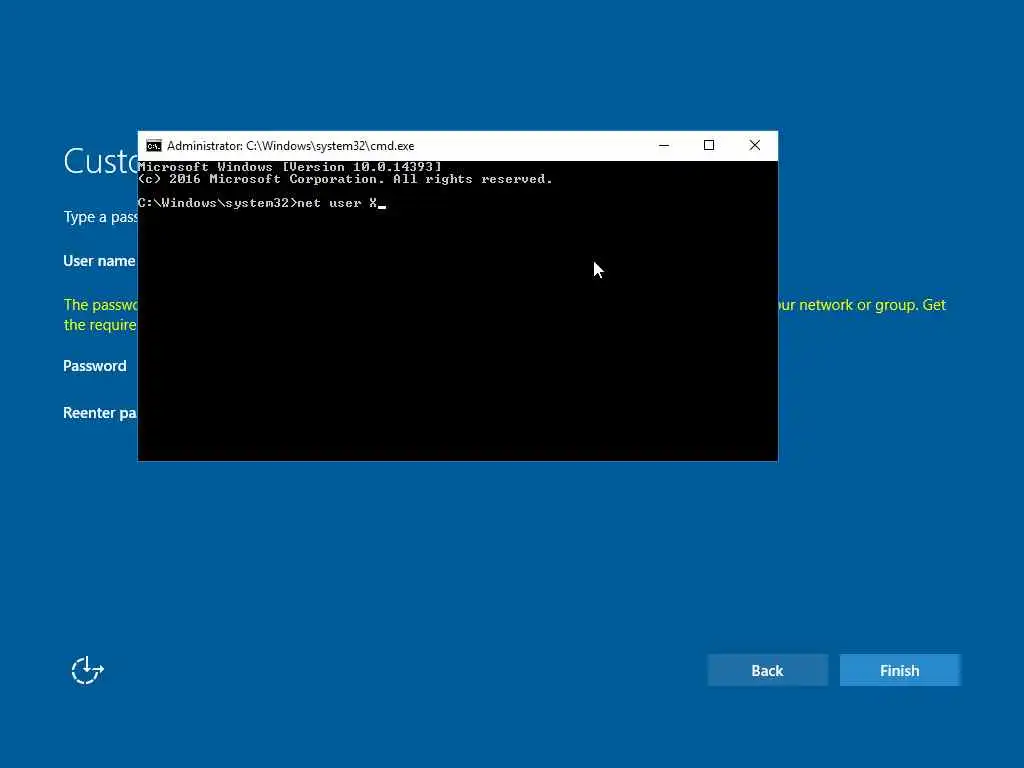Click the 'User name' label
Image resolution: width=1024 pixels, height=768 pixels.
click(x=99, y=261)
